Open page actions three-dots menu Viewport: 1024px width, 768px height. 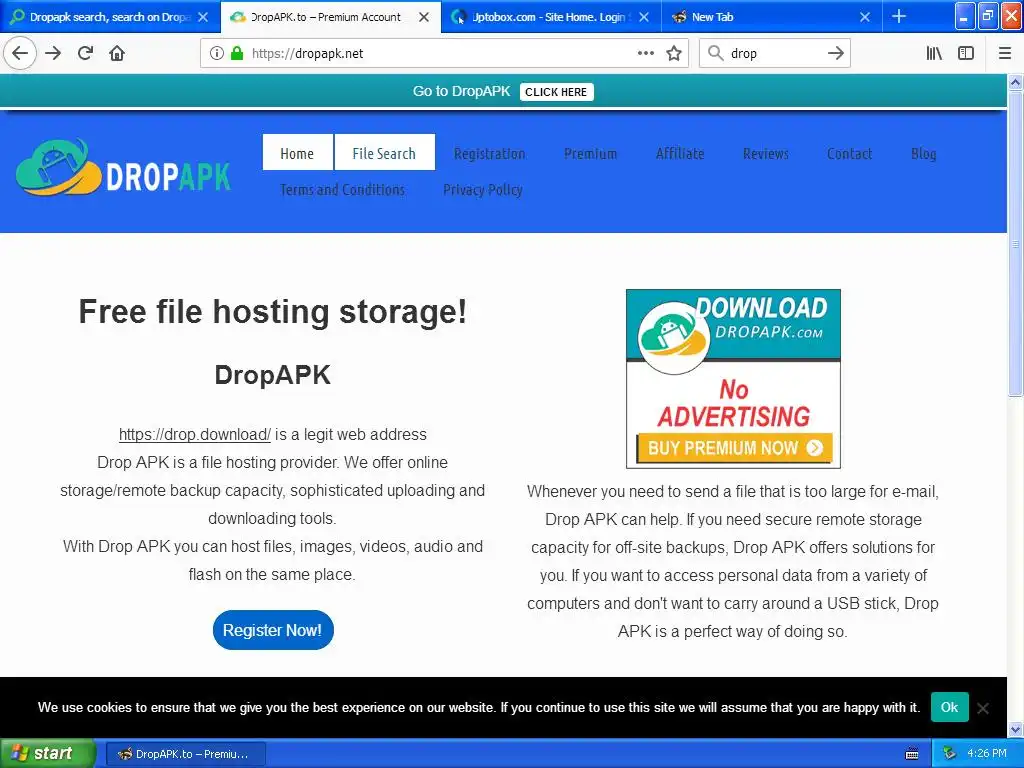[645, 54]
